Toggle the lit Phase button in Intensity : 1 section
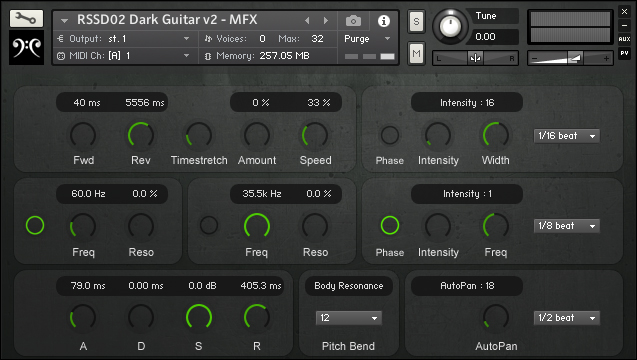This screenshot has height=360, width=637. [x=390, y=225]
